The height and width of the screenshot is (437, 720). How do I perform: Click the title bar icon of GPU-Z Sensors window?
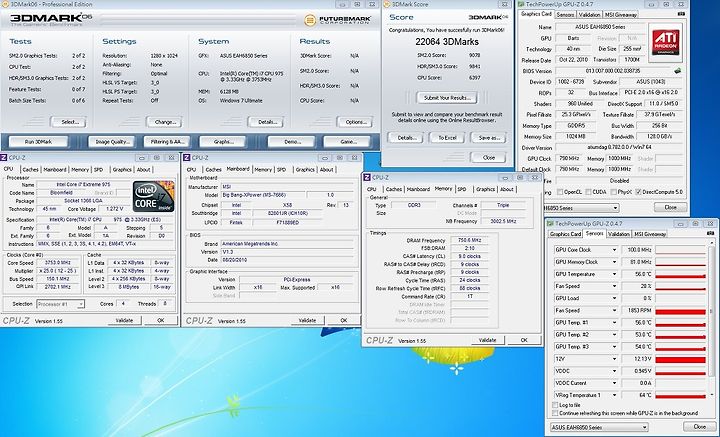point(550,224)
